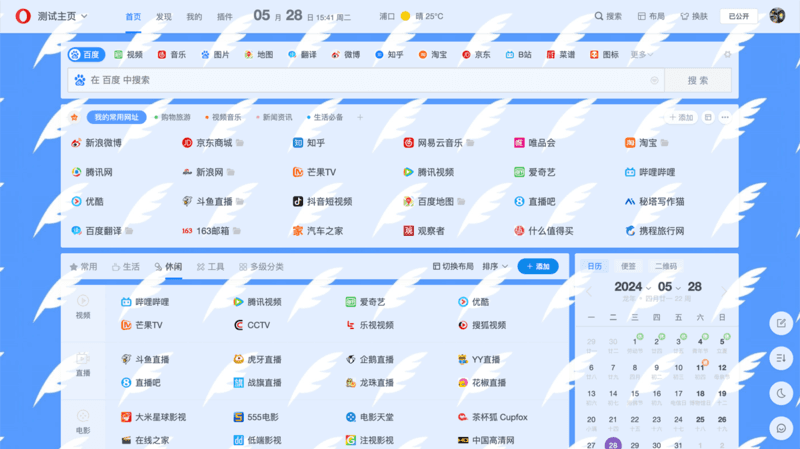Open the 京东商城 bookmark
This screenshot has height=449, width=800.
pos(208,143)
